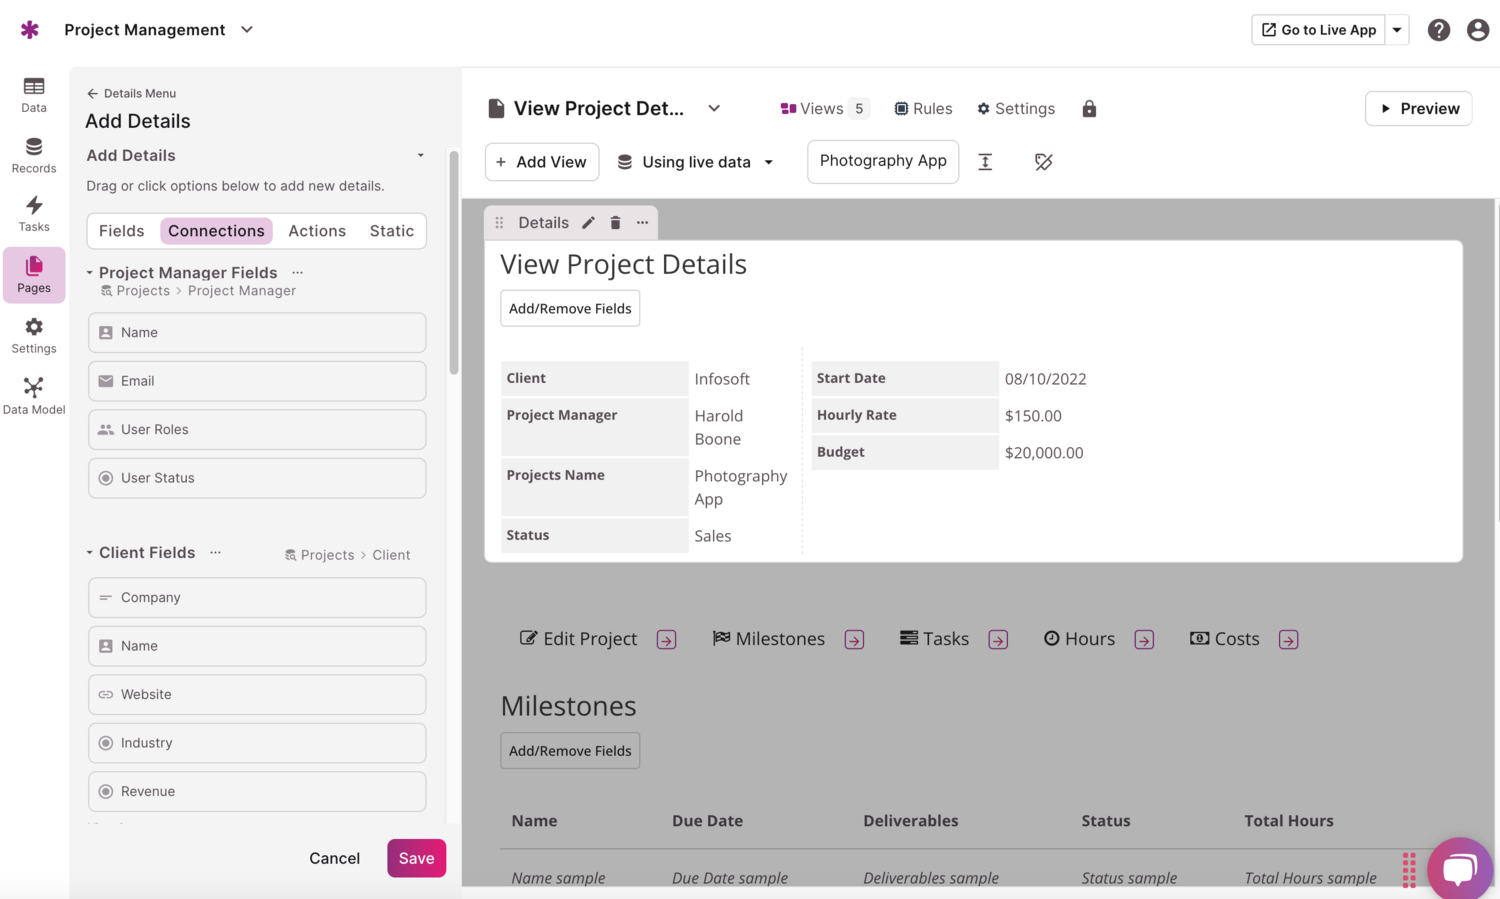1500x899 pixels.
Task: Open the Rules tab
Action: (922, 109)
